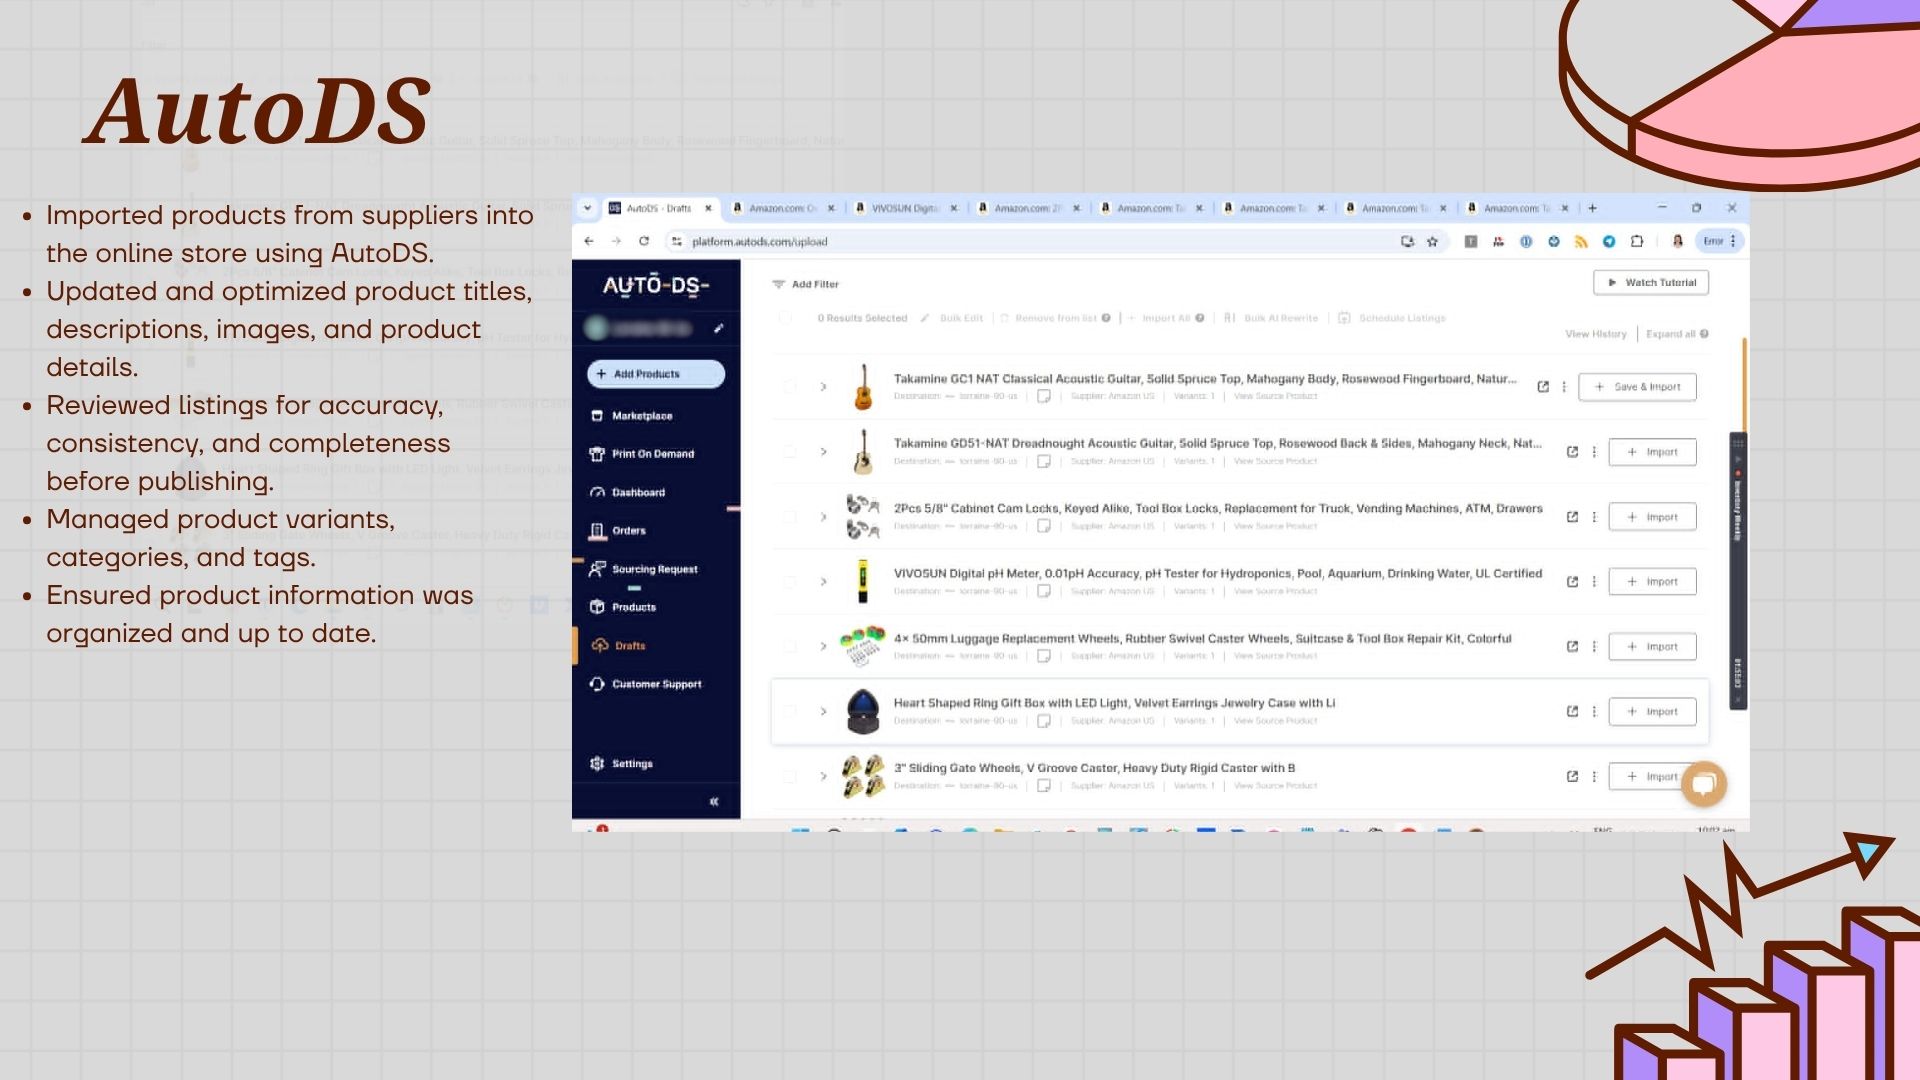Open the orange chat bubble widget
Viewport: 1920px width, 1080px height.
1704,784
